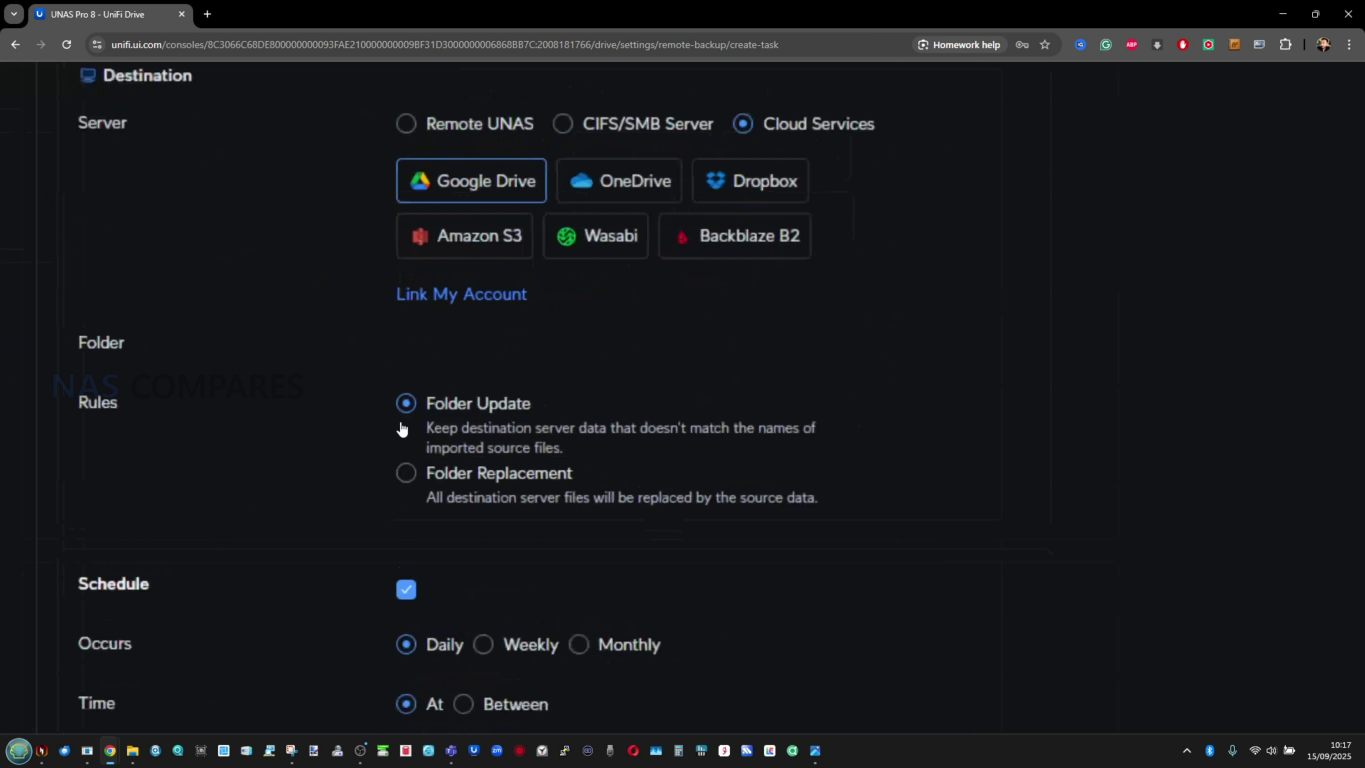Open the Extensions puzzle-piece menu
Screen dimensions: 1365x768
pyautogui.click(x=1286, y=45)
